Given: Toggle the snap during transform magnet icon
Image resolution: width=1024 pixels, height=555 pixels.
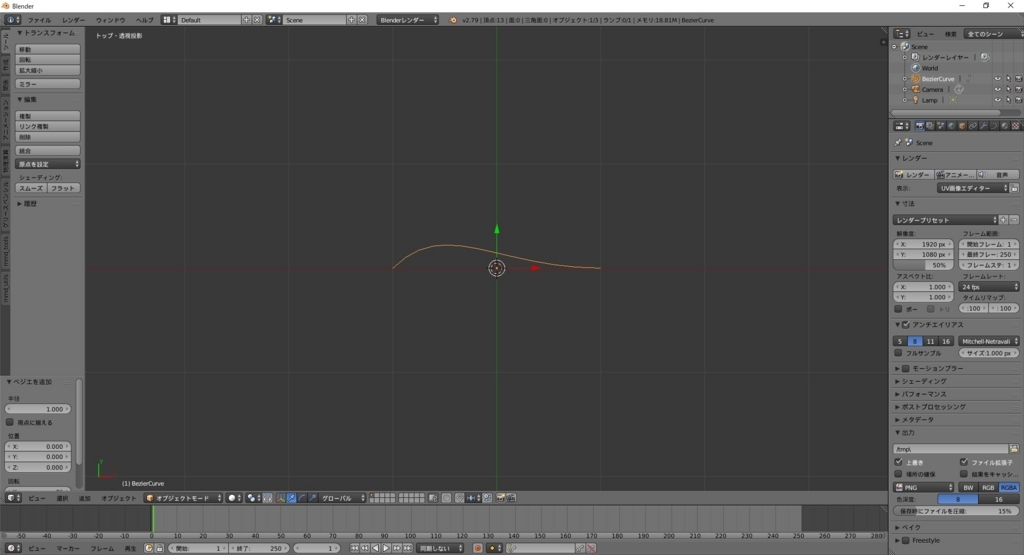Looking at the screenshot, I should [460, 498].
